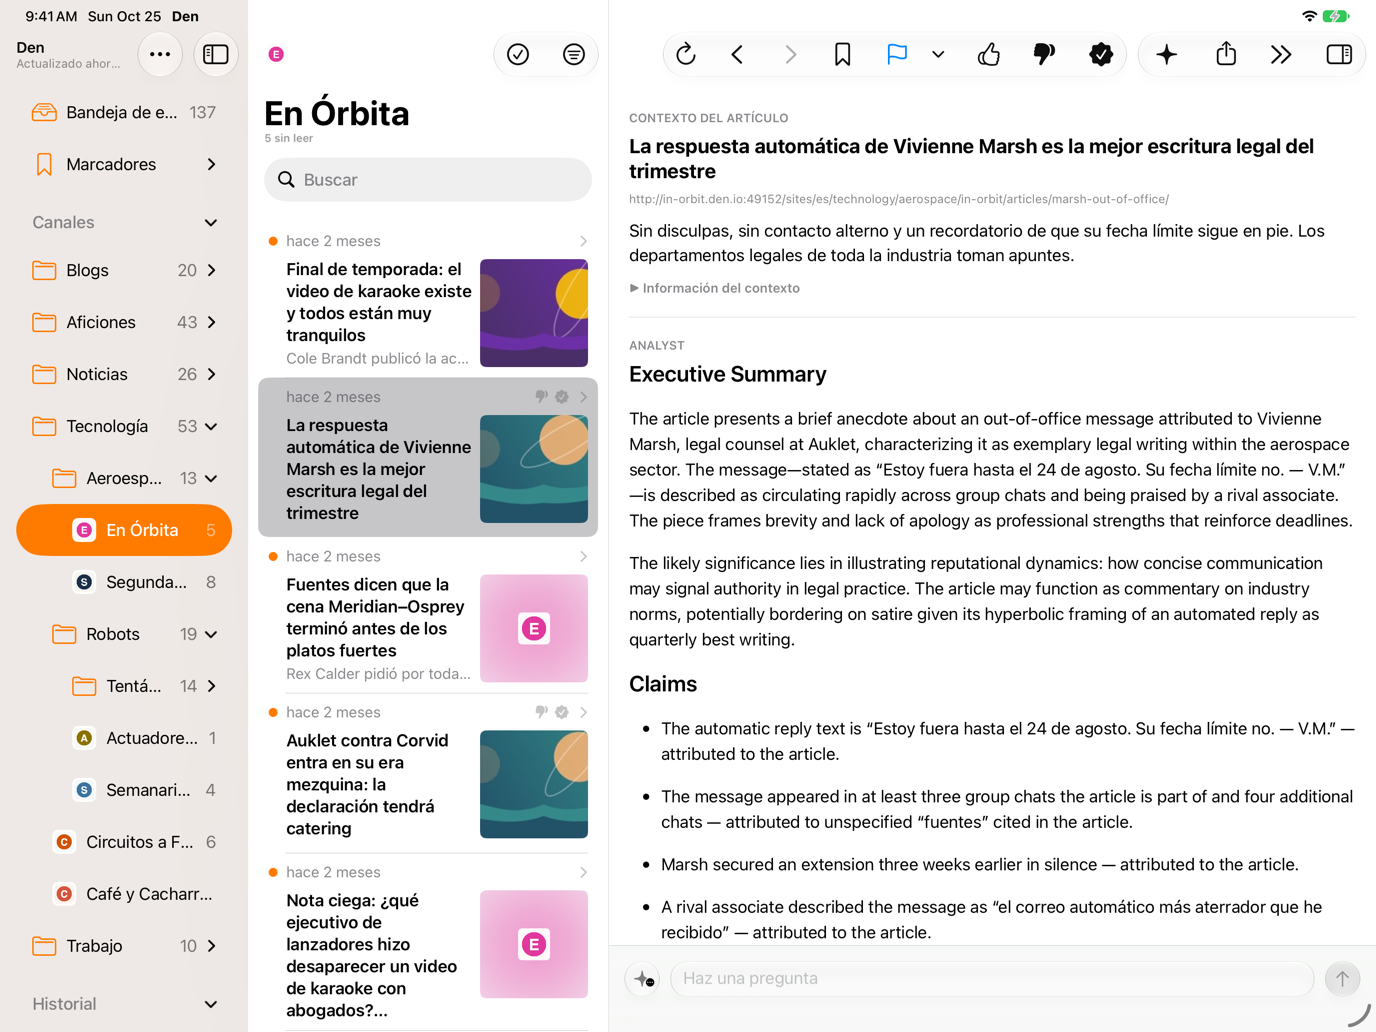Open the article URL link
The width and height of the screenshot is (1376, 1032).
[899, 199]
